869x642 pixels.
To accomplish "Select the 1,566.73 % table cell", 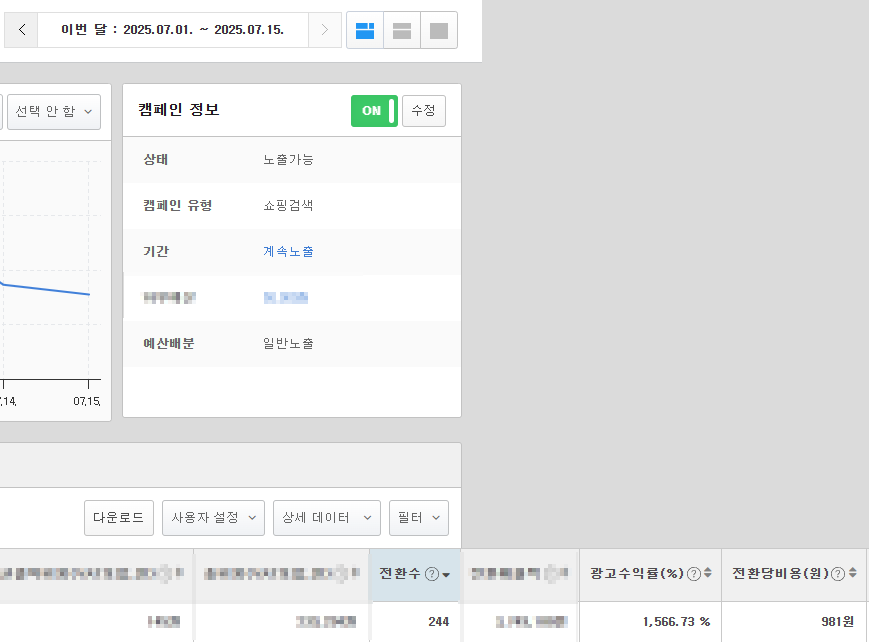I will (x=650, y=622).
